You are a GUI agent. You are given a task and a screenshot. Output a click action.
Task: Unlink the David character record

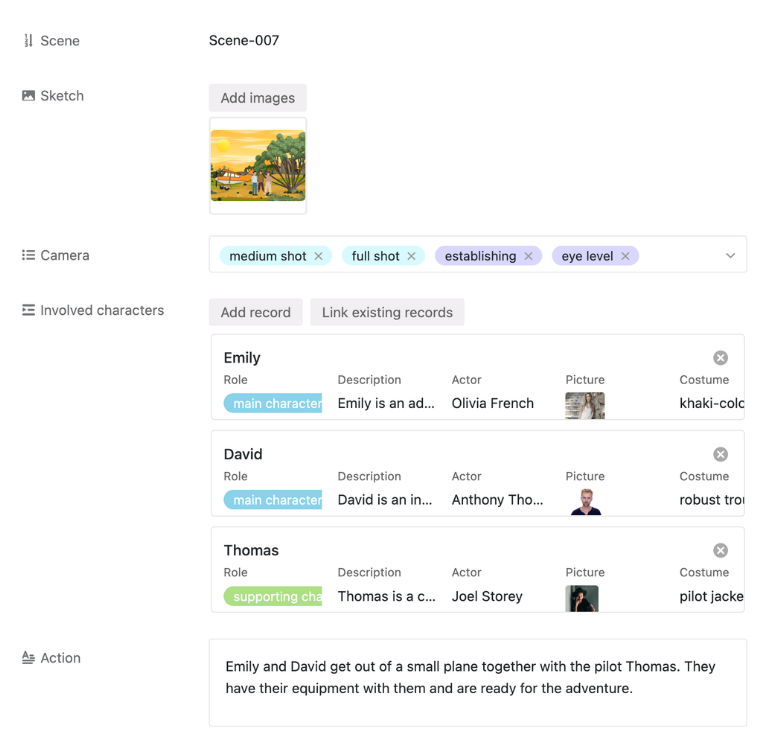point(720,454)
